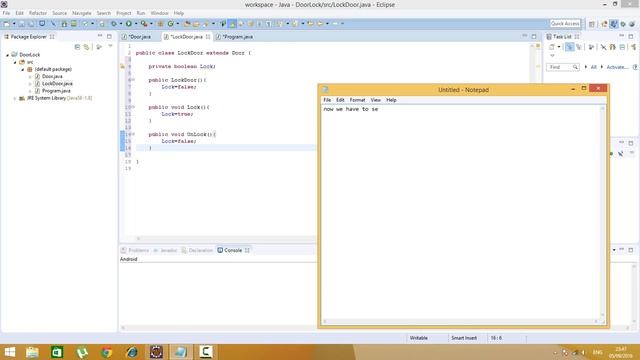640x360 pixels.
Task: Click the Quick Access search field
Action: point(565,24)
